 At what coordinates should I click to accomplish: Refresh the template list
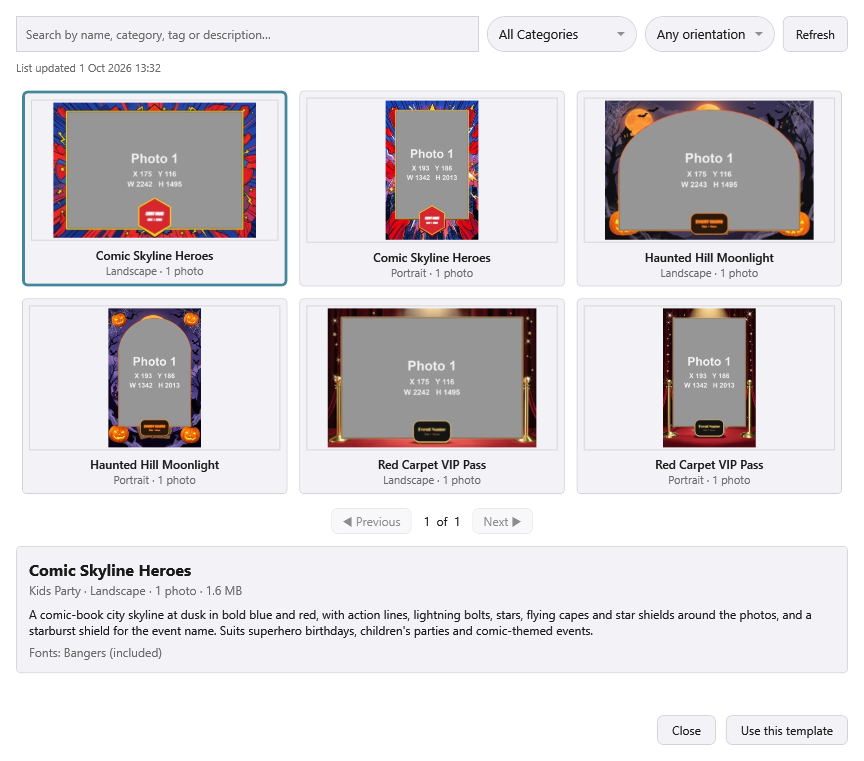(815, 34)
